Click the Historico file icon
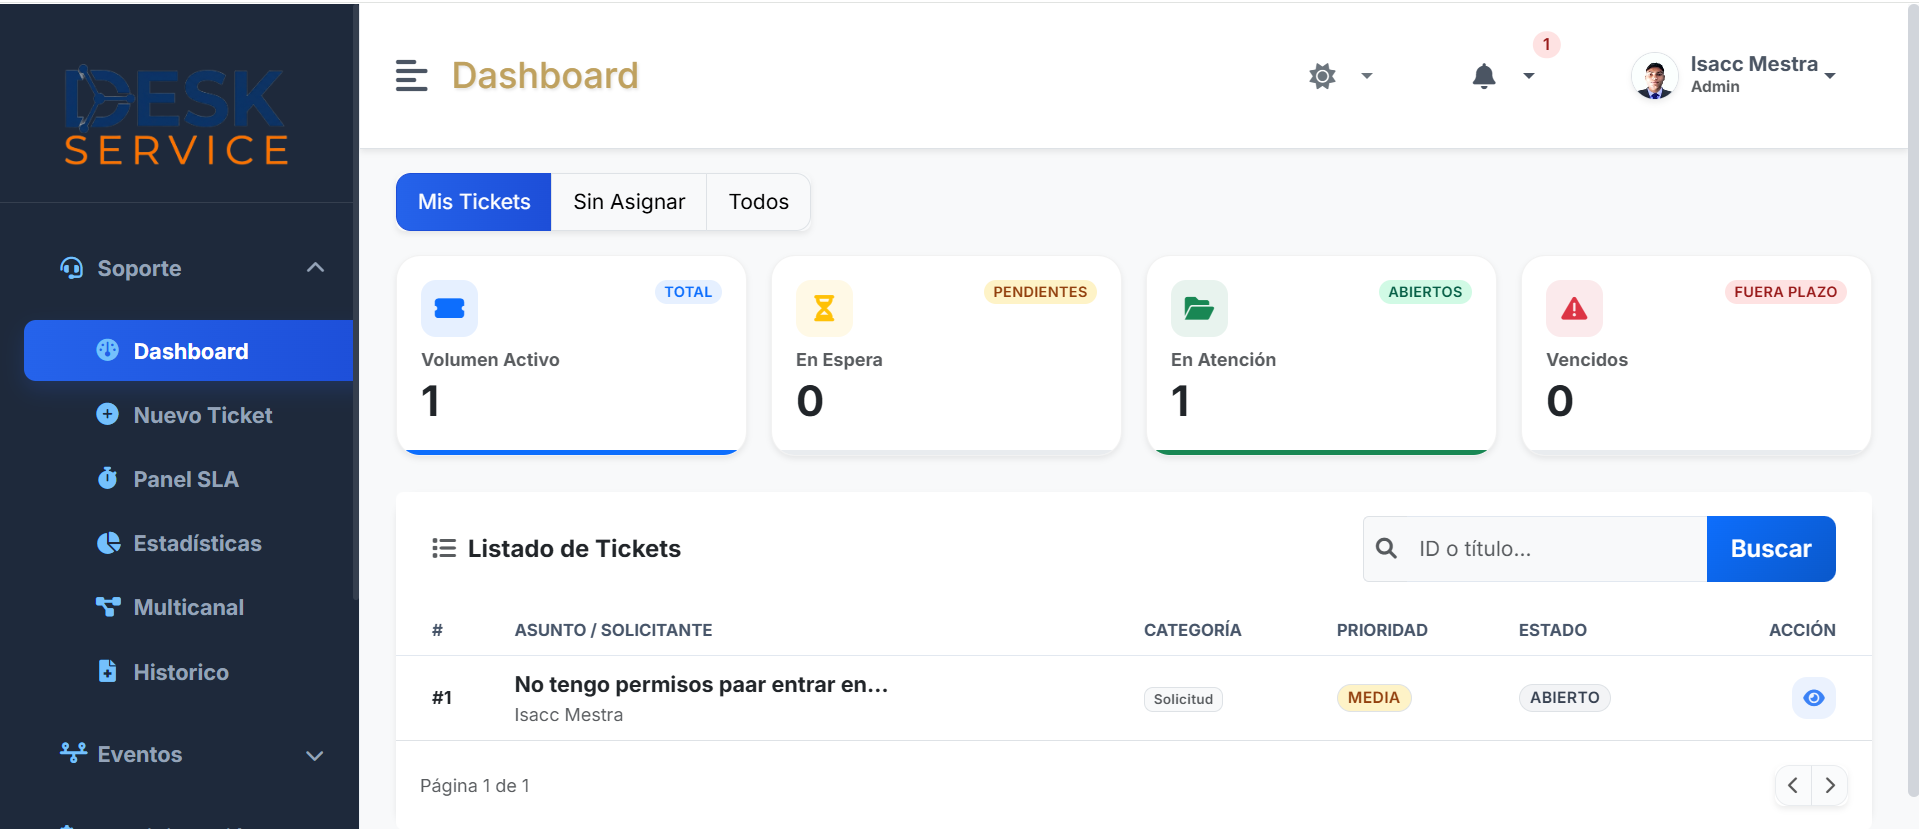Image resolution: width=1919 pixels, height=829 pixels. point(108,671)
